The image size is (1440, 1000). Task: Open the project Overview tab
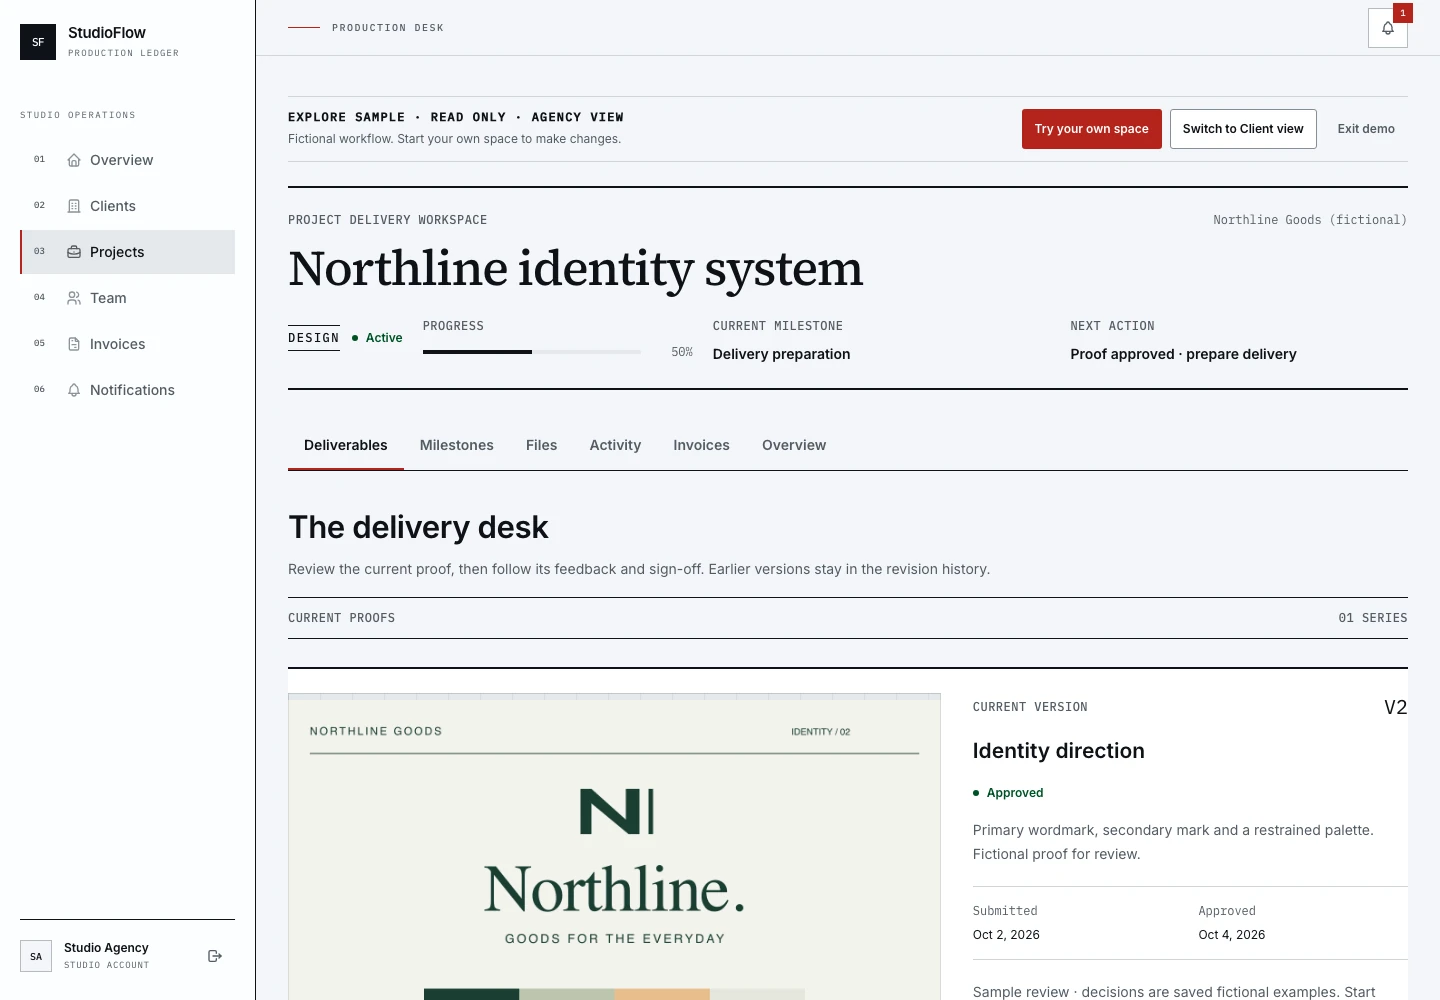pos(794,445)
